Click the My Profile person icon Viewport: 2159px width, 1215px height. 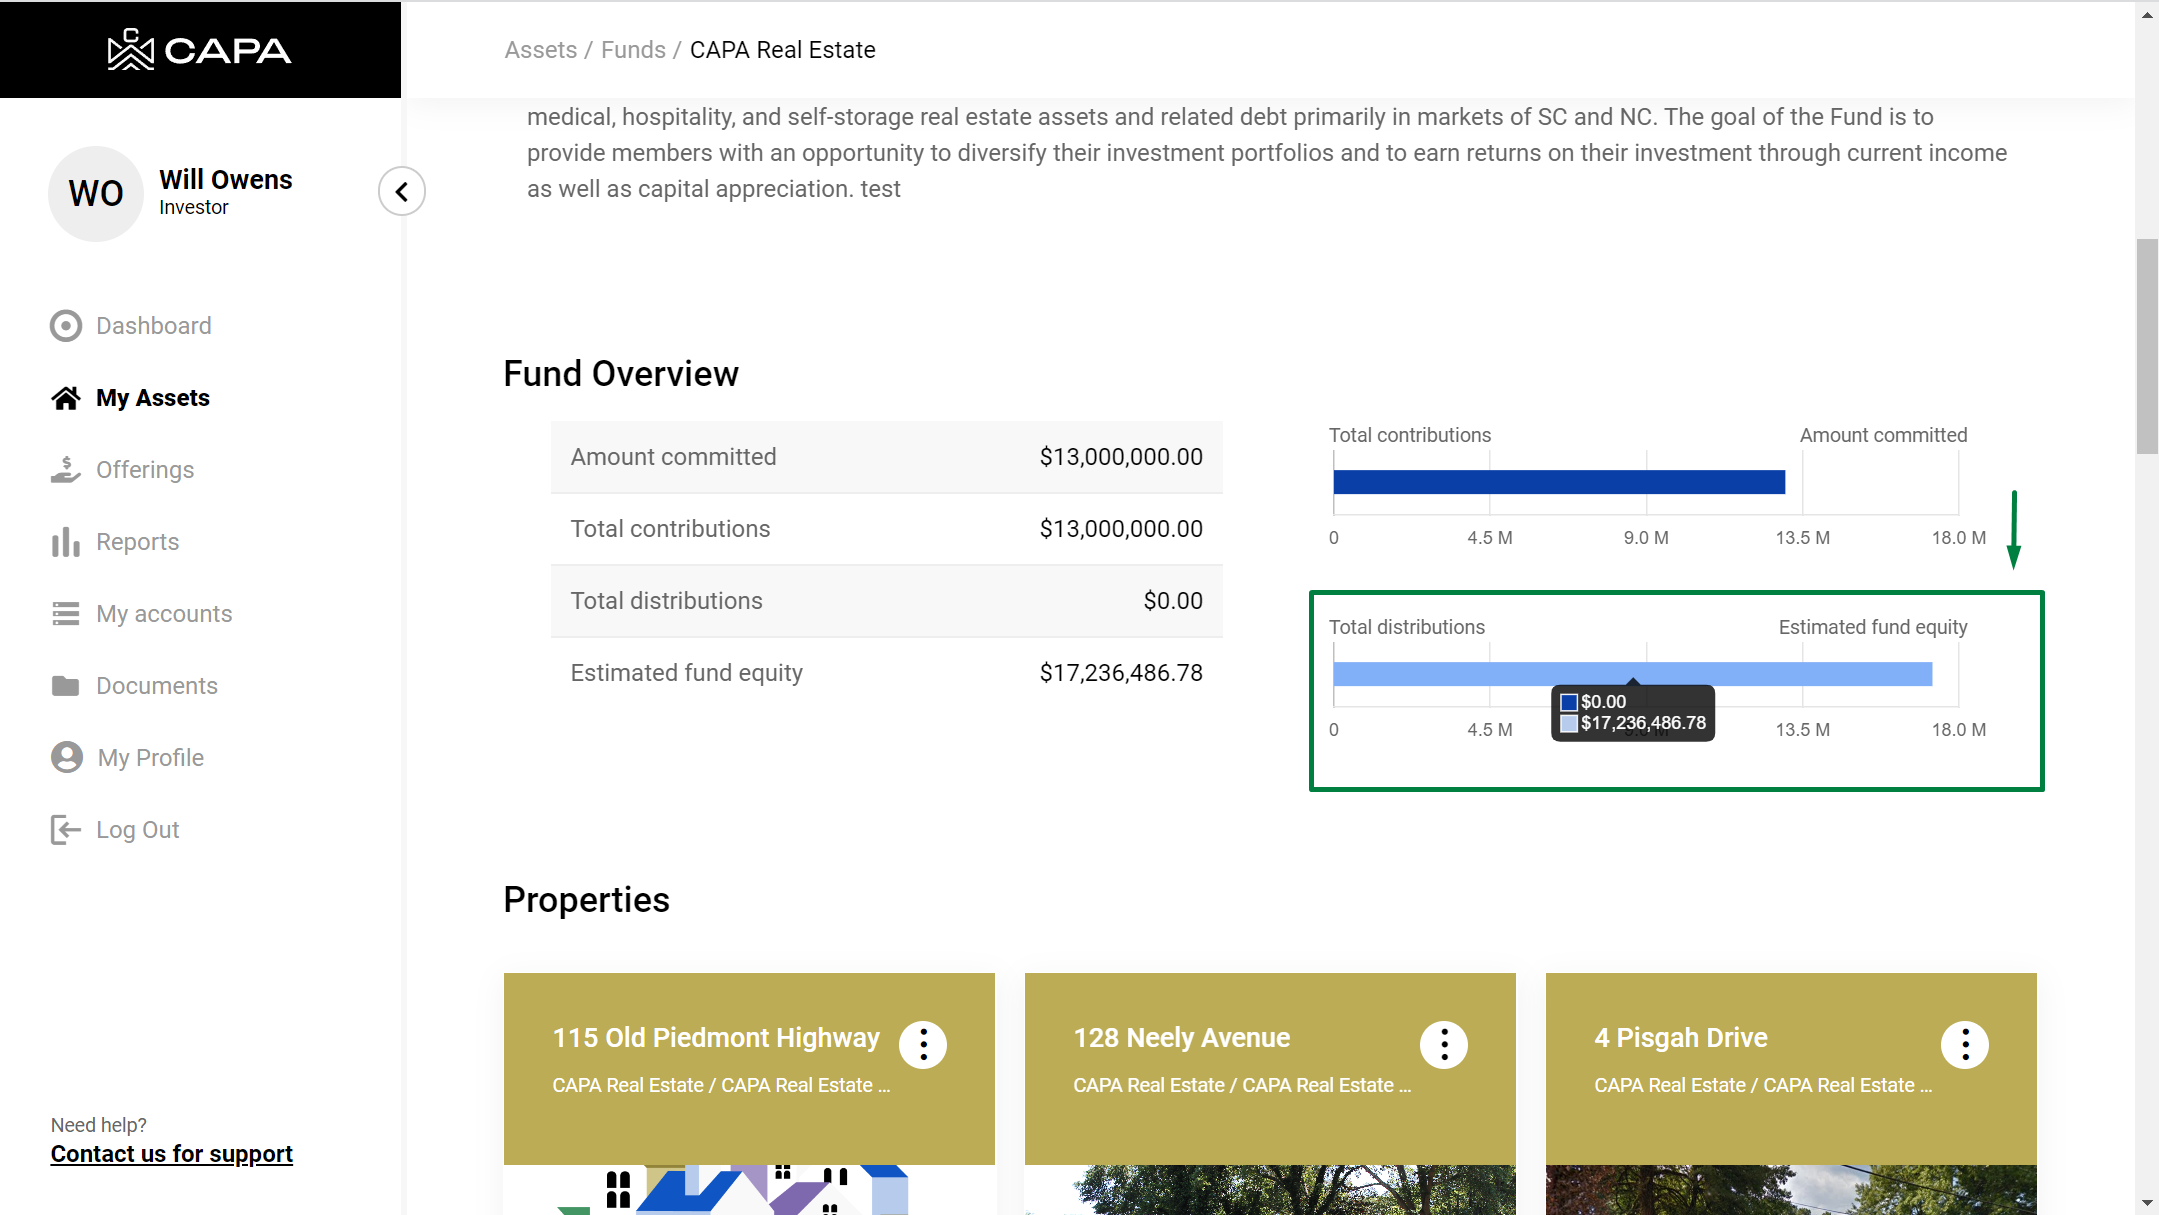click(x=67, y=758)
